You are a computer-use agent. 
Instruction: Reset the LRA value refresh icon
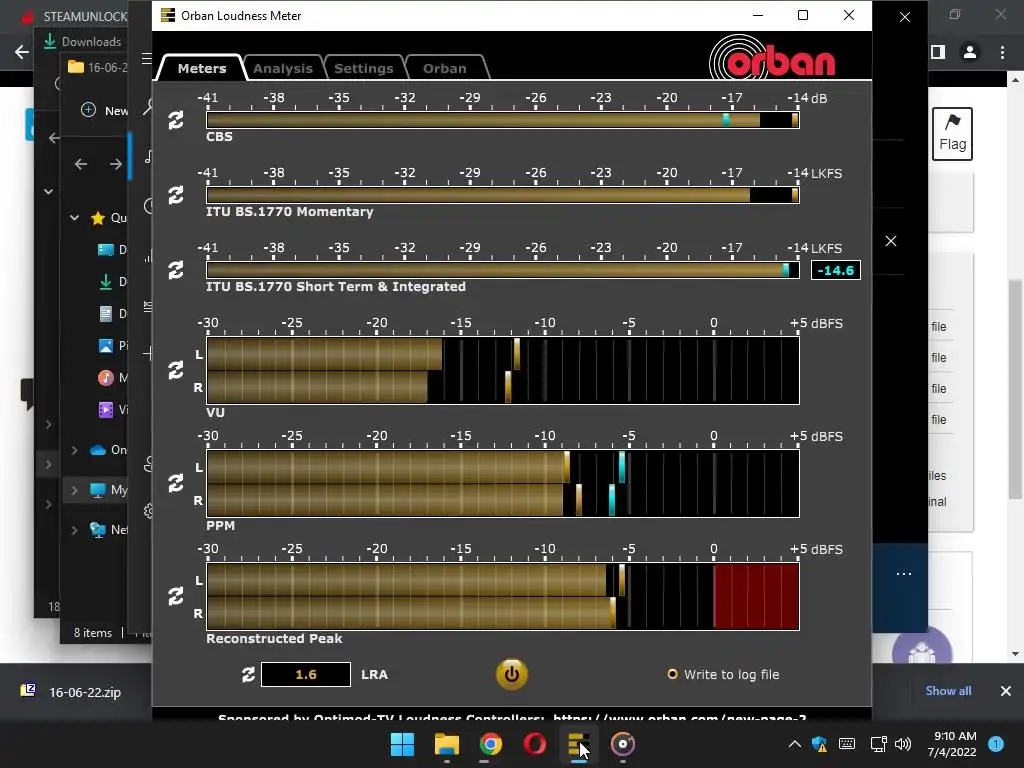click(x=248, y=675)
